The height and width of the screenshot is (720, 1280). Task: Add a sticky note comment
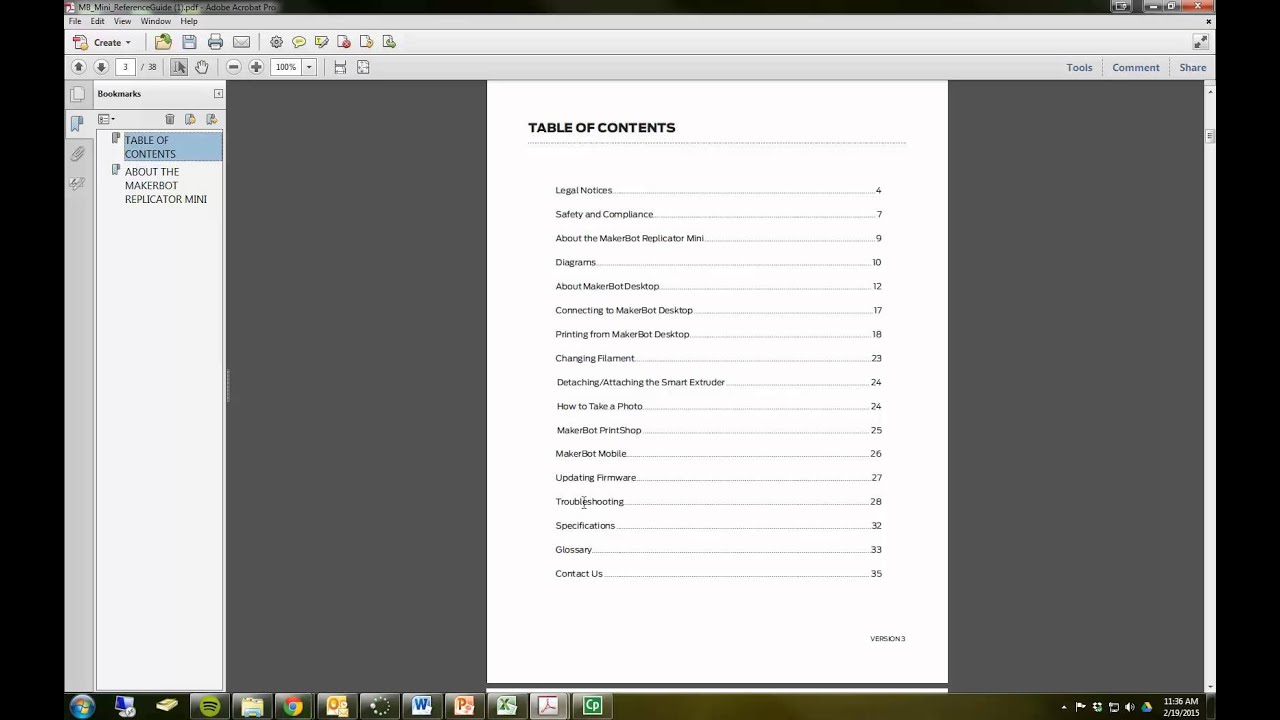pos(299,42)
